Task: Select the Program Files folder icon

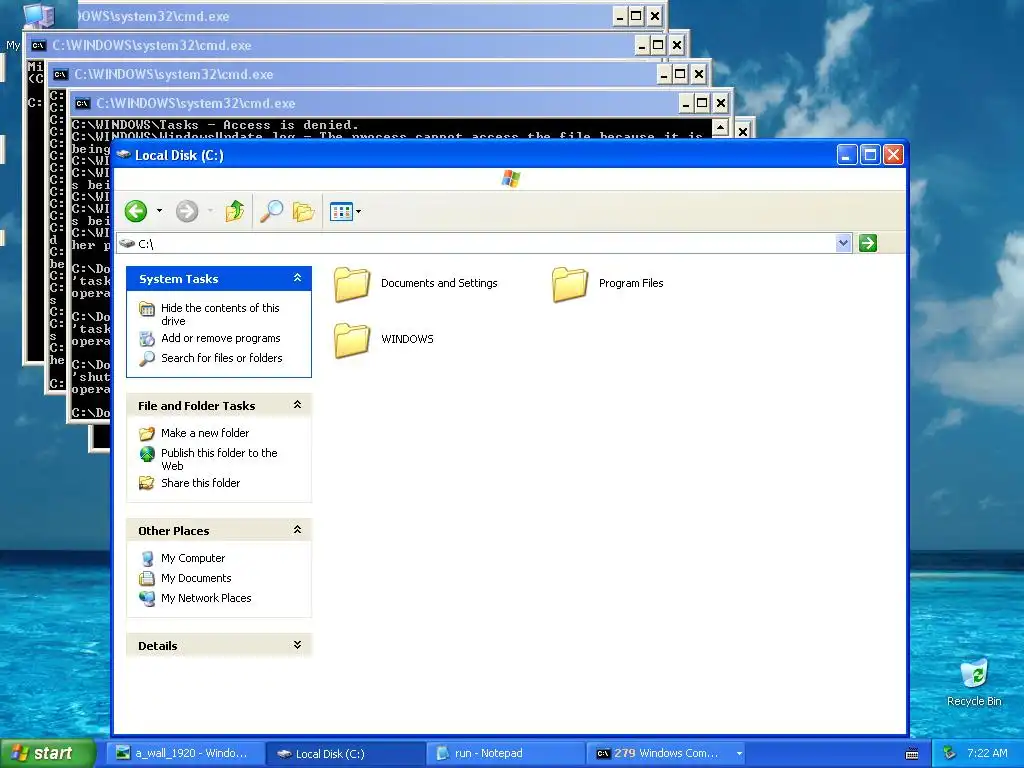Action: [570, 284]
